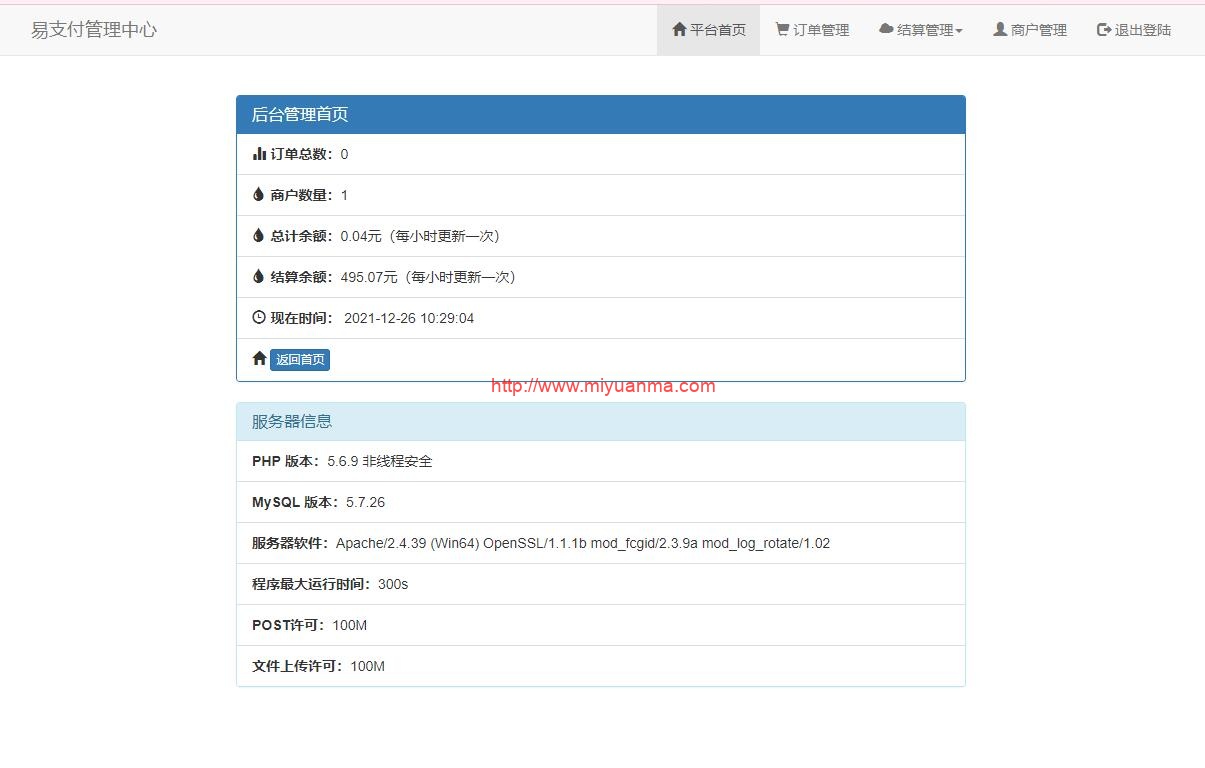The height and width of the screenshot is (768, 1205).
Task: Click the 订单总数 label
Action: (302, 154)
